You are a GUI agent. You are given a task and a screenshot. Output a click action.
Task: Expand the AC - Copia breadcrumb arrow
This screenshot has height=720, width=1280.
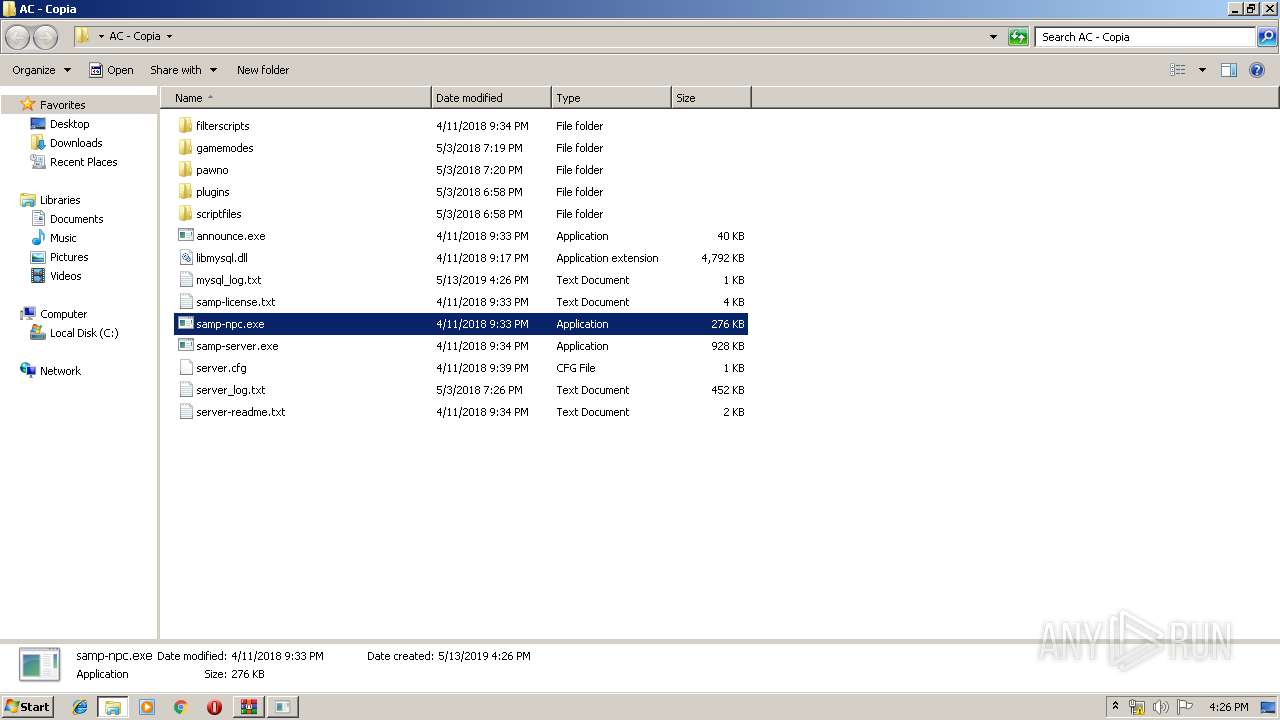[169, 37]
